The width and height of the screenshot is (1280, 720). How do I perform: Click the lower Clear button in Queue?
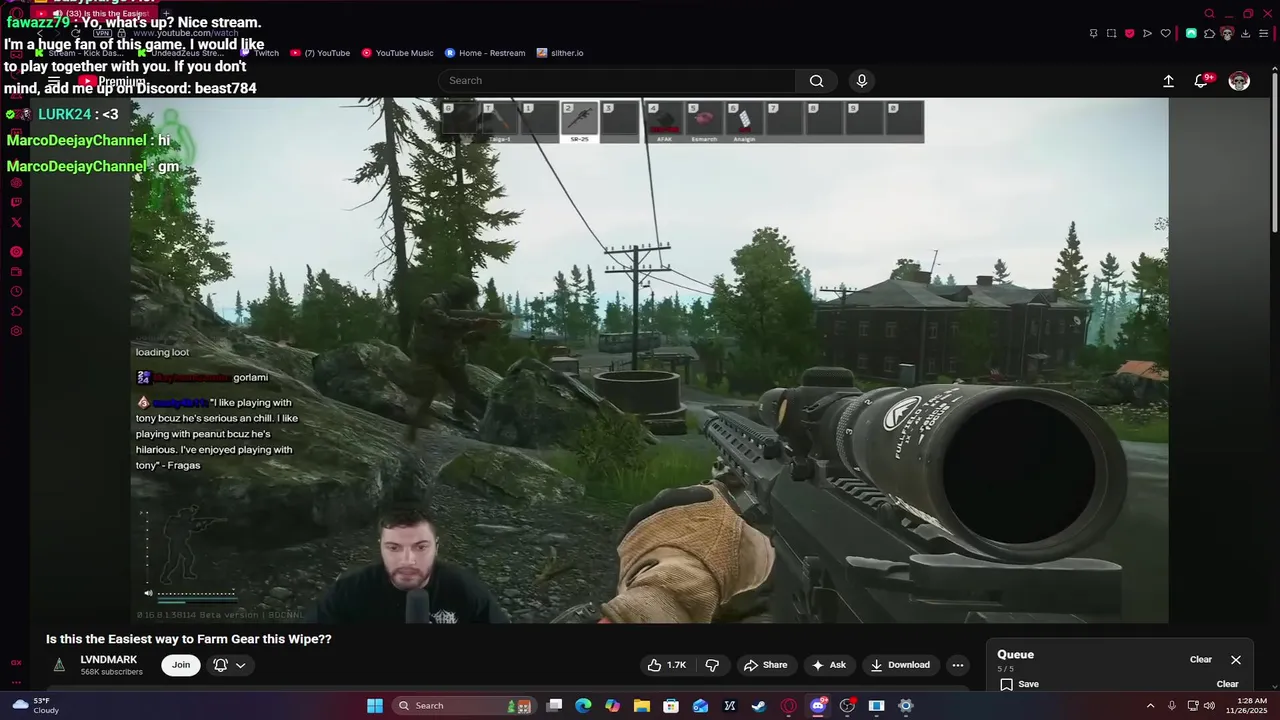[1227, 684]
